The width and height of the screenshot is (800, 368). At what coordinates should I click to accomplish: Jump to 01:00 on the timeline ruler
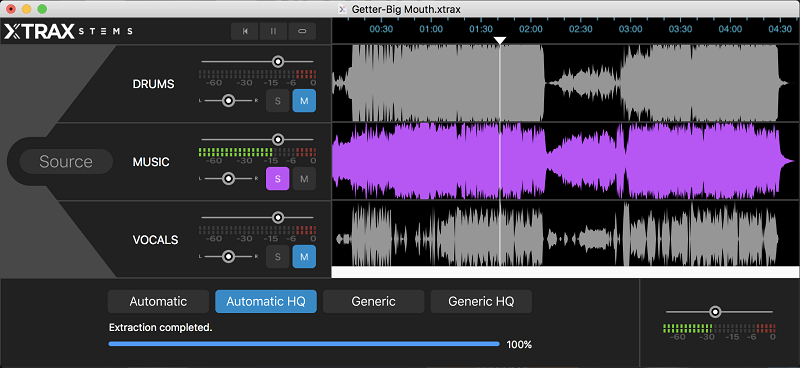pos(431,30)
